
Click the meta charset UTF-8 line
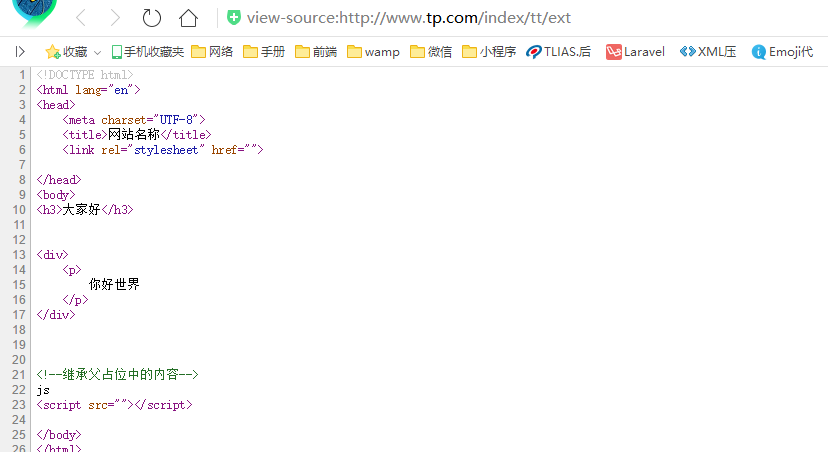[134, 120]
